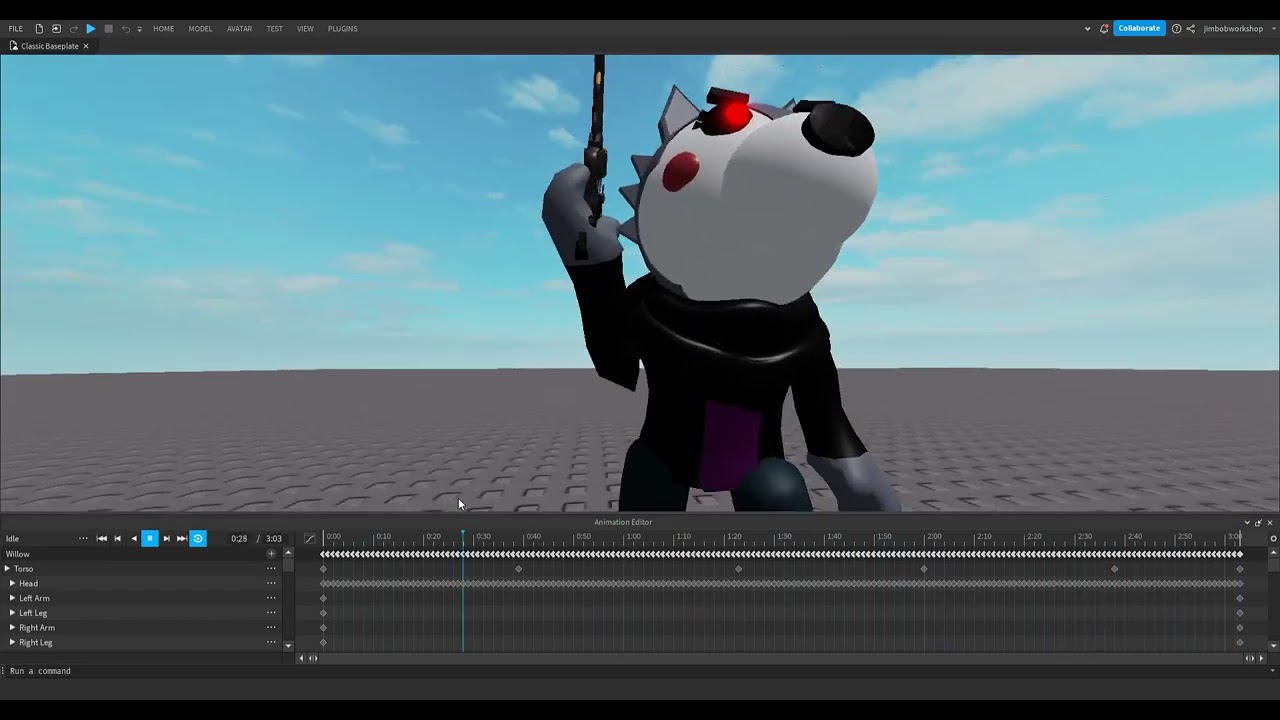Go to previous keyframe
Screen dimensions: 1280x720
pyautogui.click(x=118, y=539)
